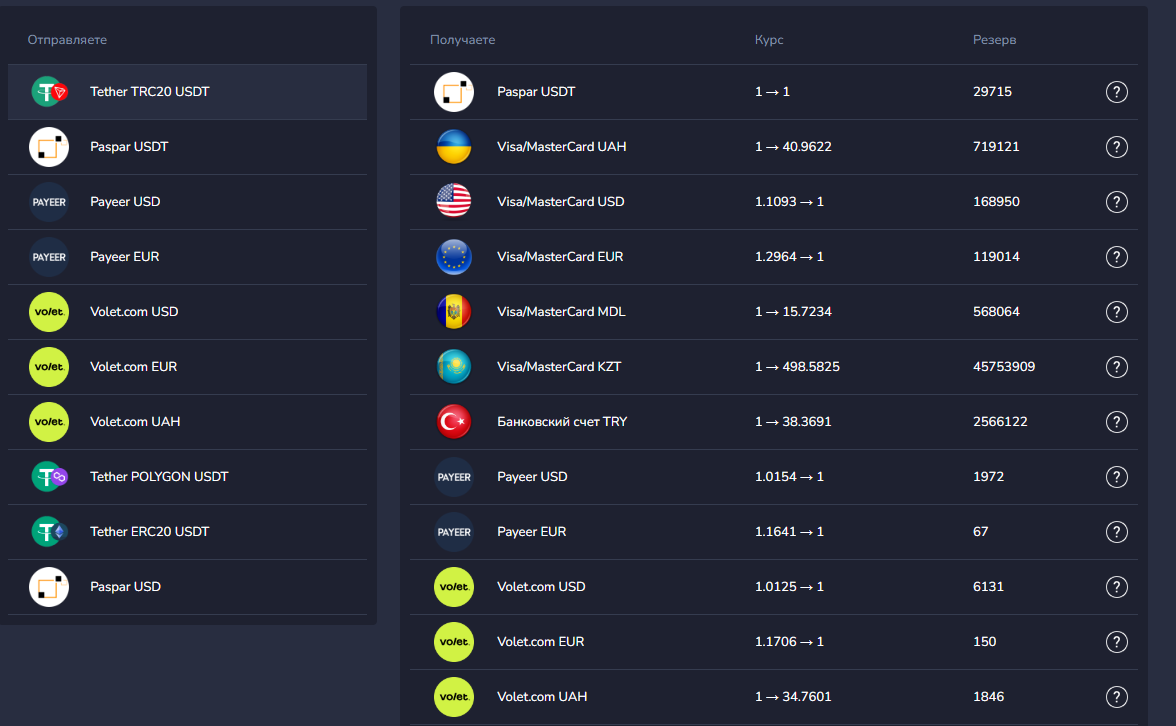Click the Volet.com USD logo in send list
The image size is (1176, 726).
point(49,312)
